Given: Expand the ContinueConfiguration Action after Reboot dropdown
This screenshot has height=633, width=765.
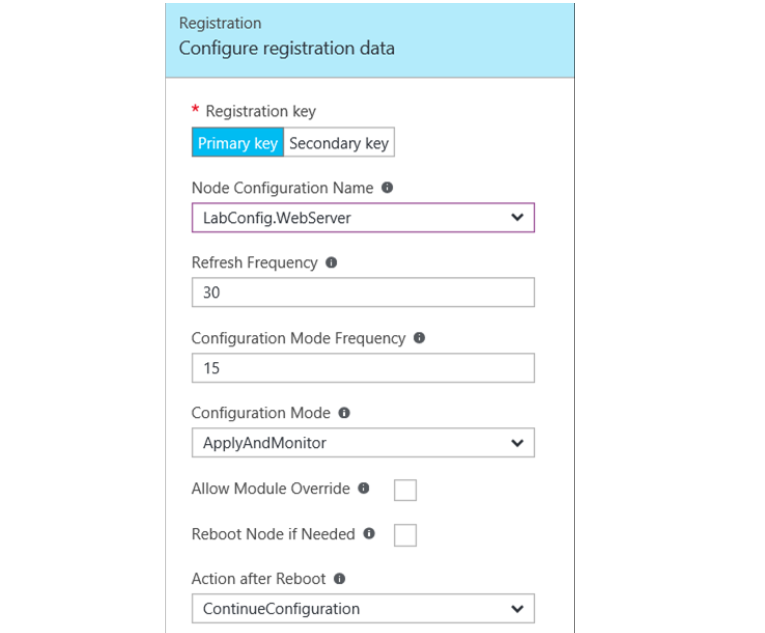Looking at the screenshot, I should pyautogui.click(x=516, y=608).
